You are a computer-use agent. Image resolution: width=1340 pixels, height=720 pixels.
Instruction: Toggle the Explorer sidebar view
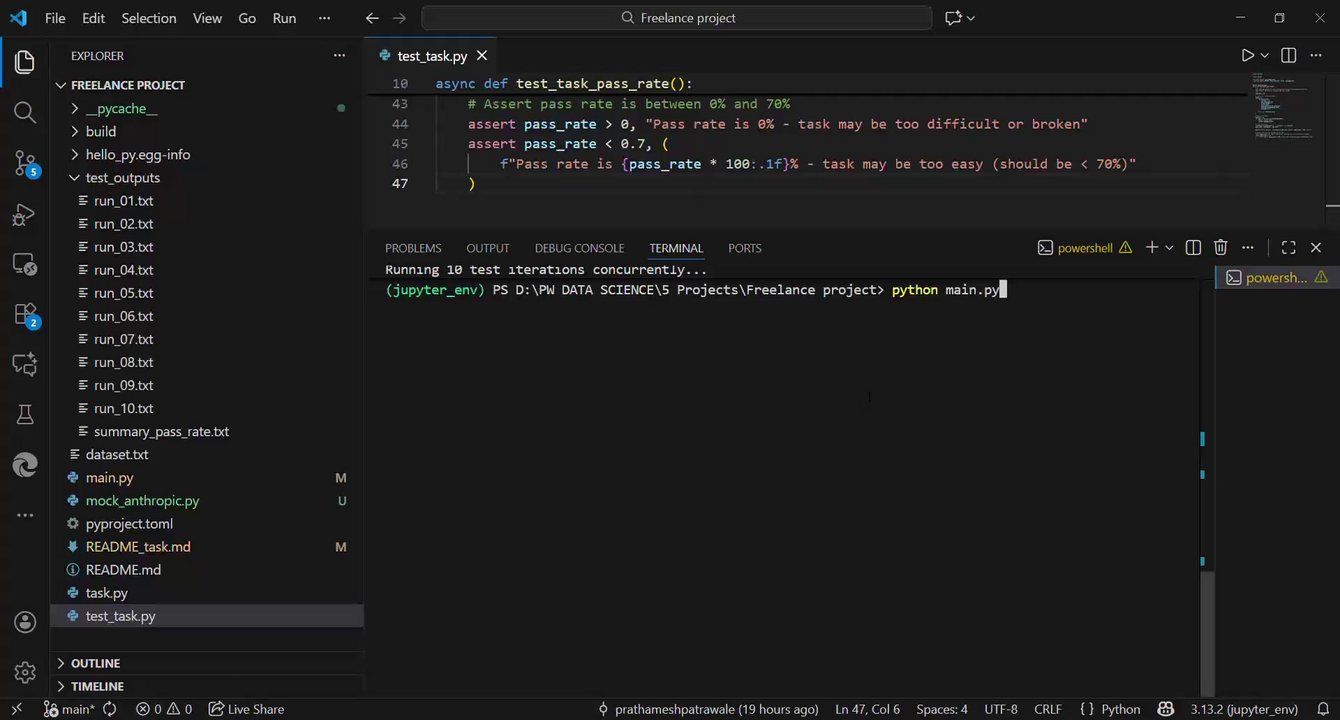25,62
